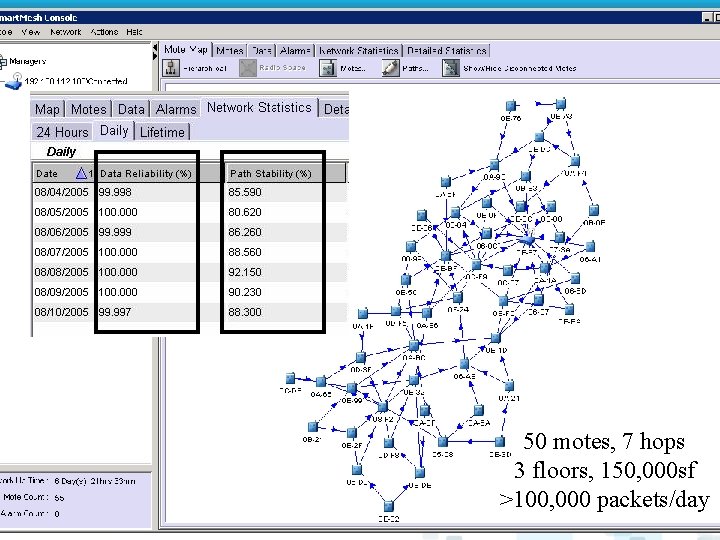This screenshot has width=720, height=540.
Task: Select the Daily sub-tab
Action: click(114, 131)
